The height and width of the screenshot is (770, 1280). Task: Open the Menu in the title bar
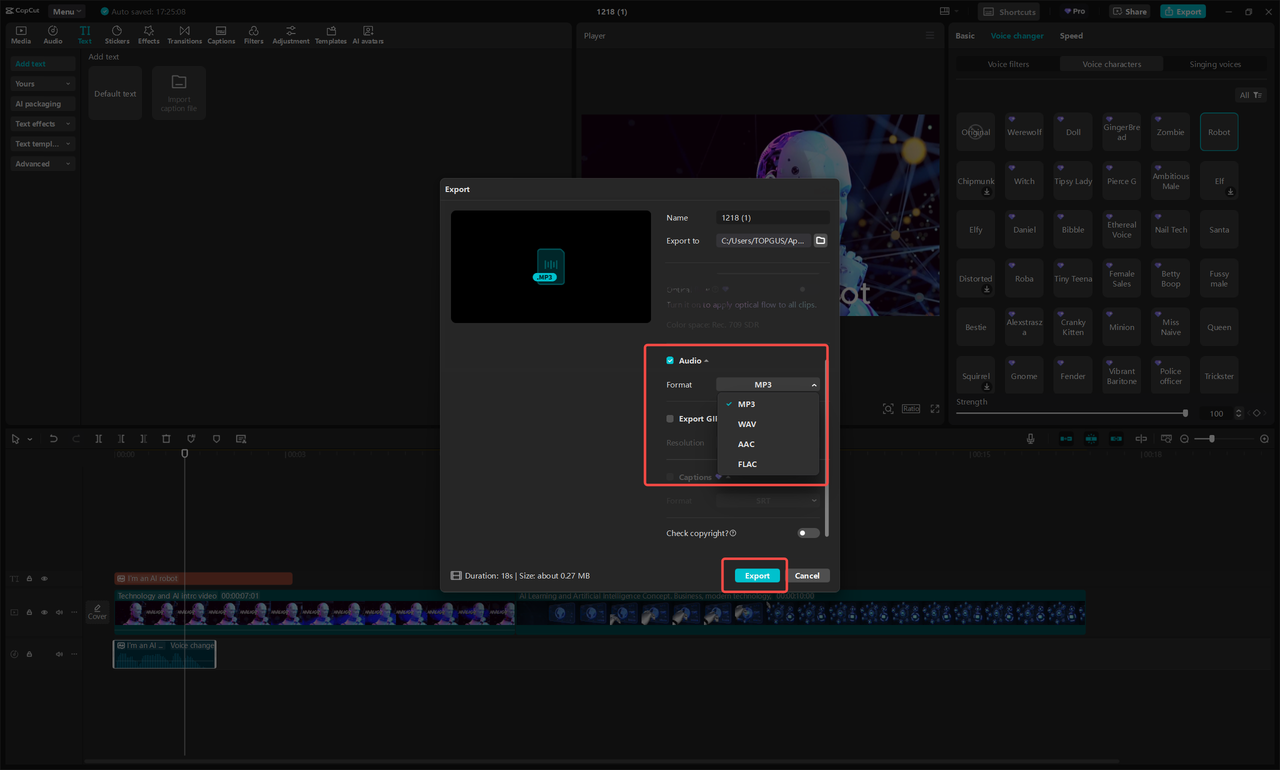(66, 11)
